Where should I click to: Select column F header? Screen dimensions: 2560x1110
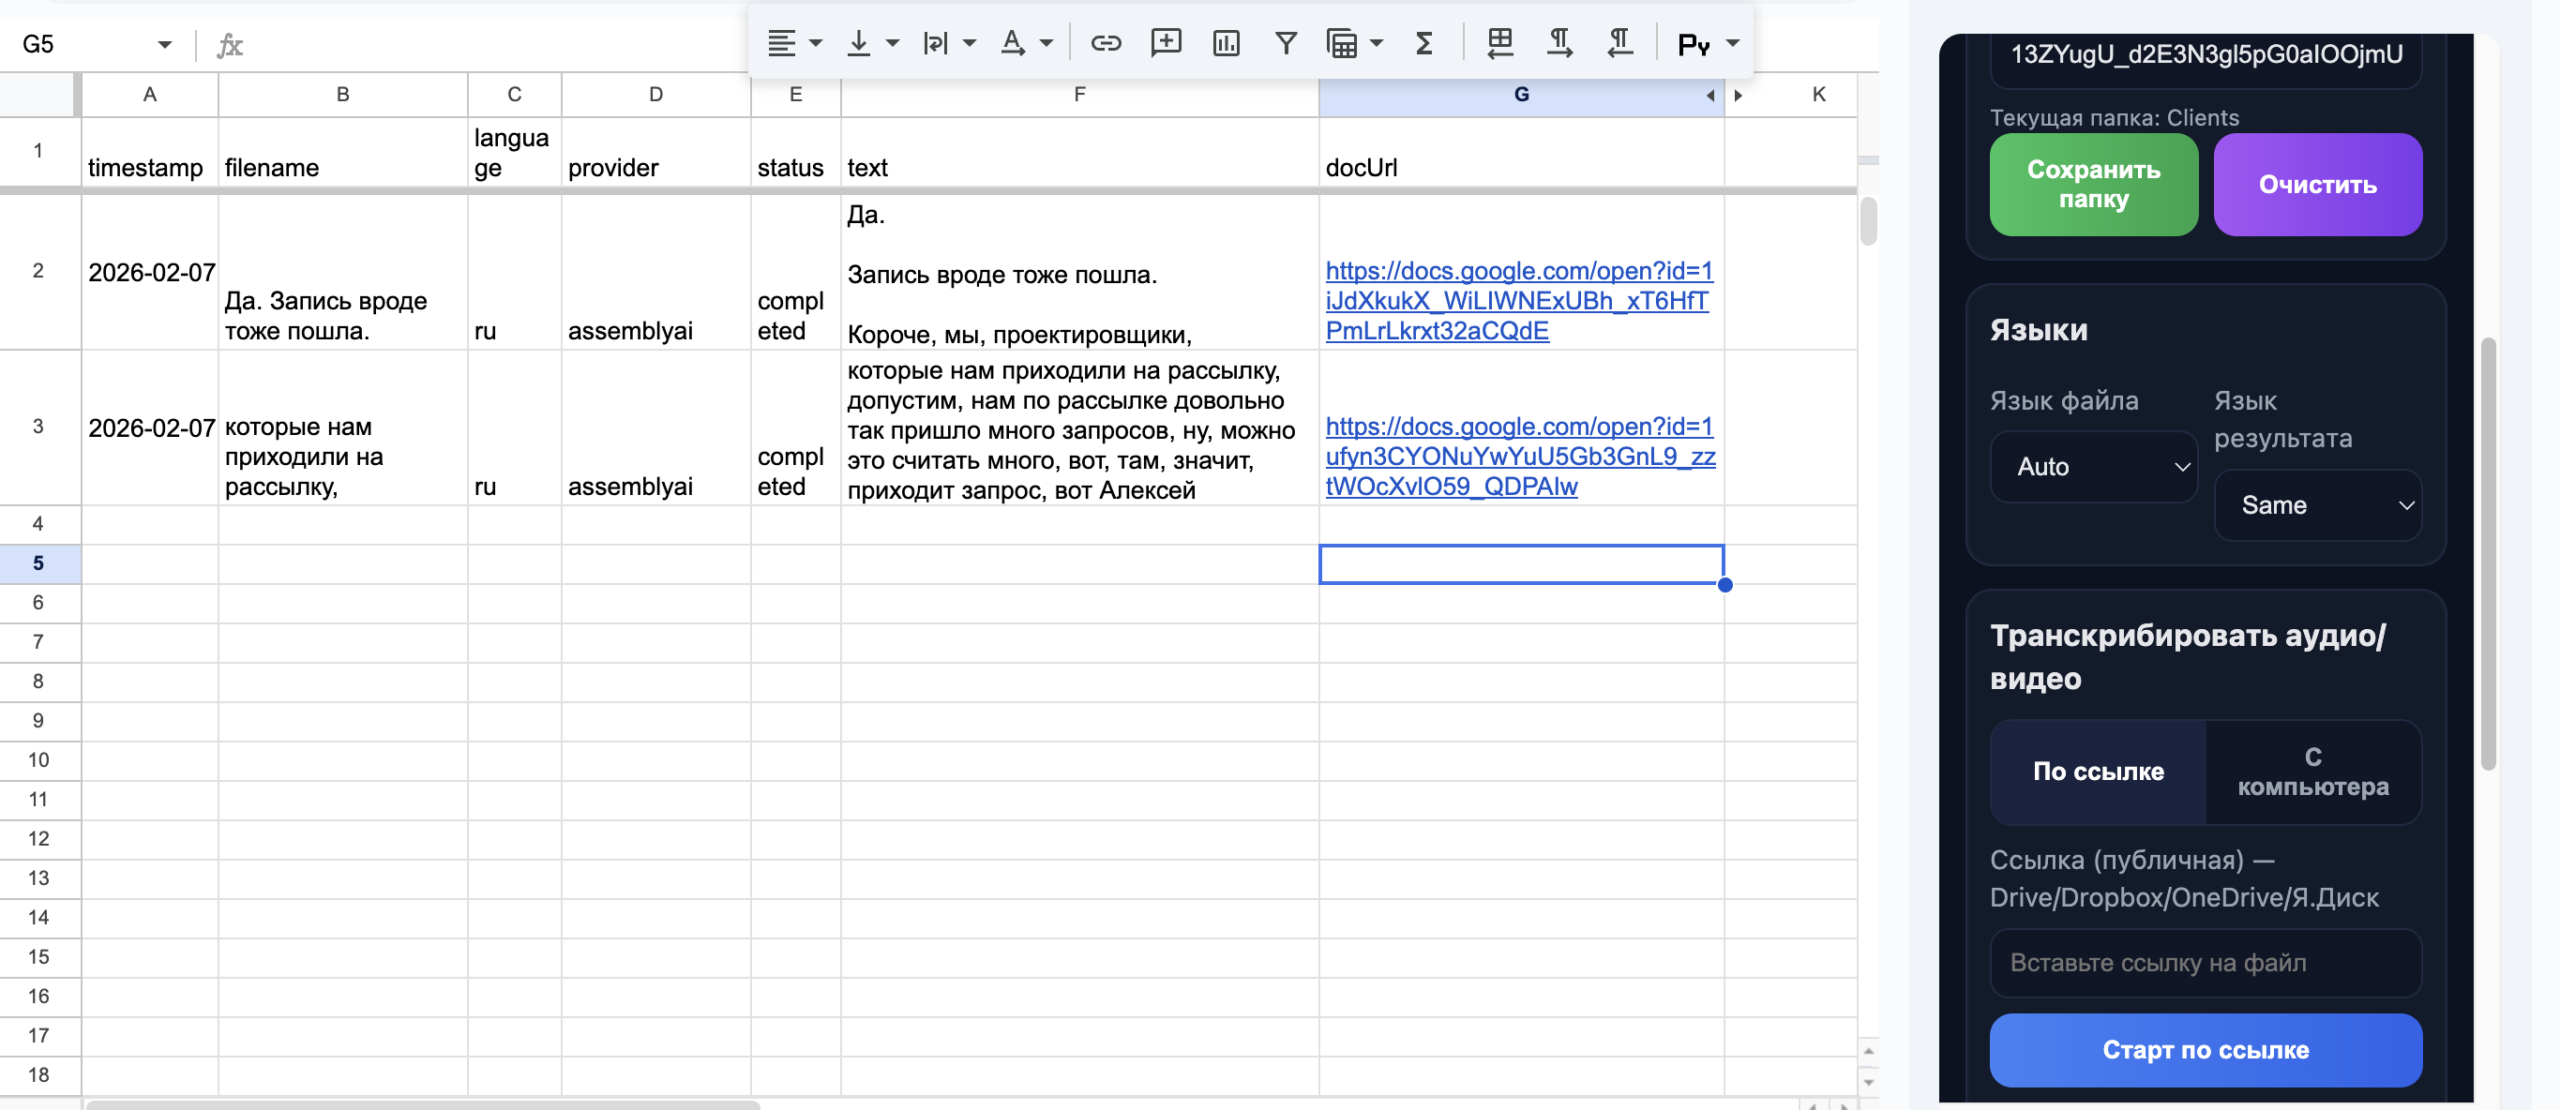pyautogui.click(x=1079, y=94)
